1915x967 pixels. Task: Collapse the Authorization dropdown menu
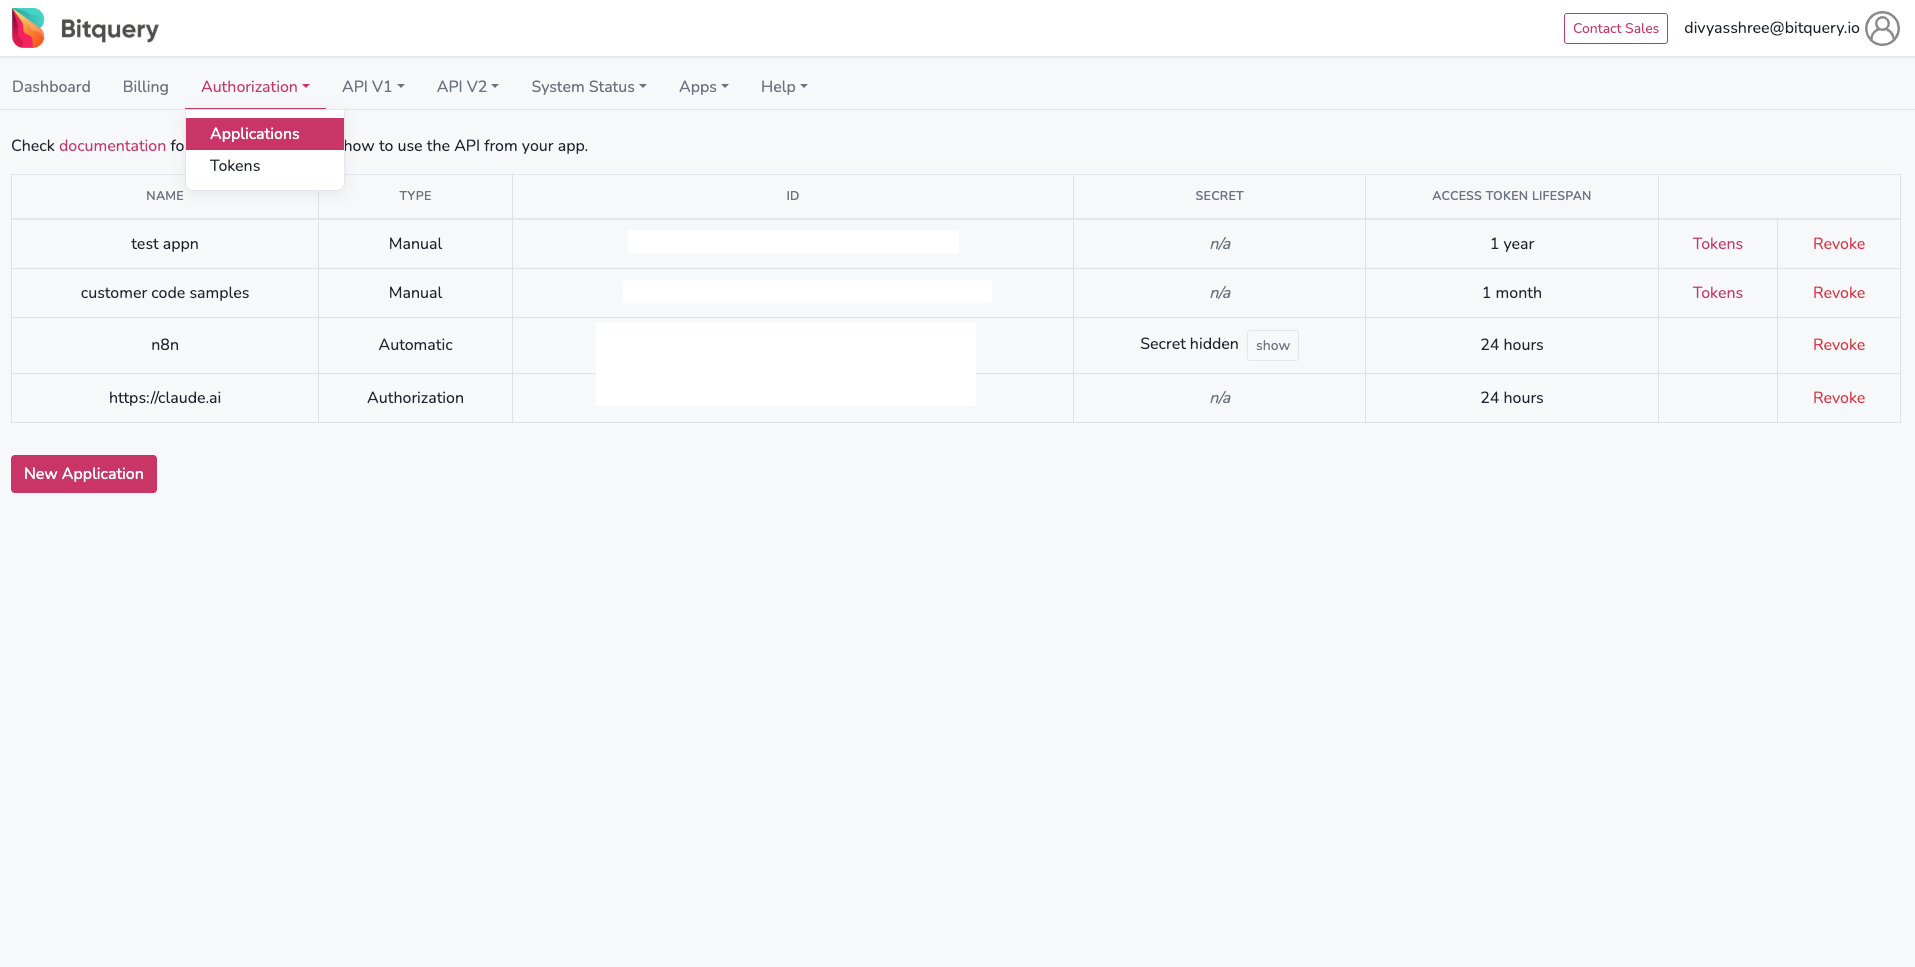tap(255, 87)
